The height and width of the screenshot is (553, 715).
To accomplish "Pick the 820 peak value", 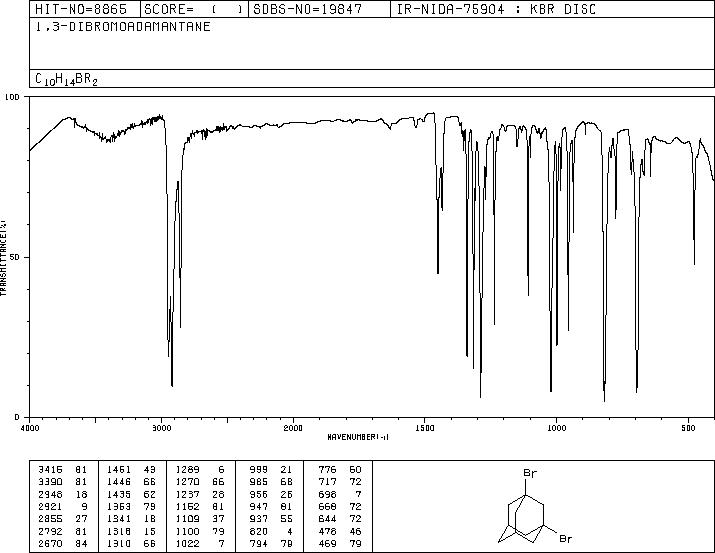I will point(259,531).
